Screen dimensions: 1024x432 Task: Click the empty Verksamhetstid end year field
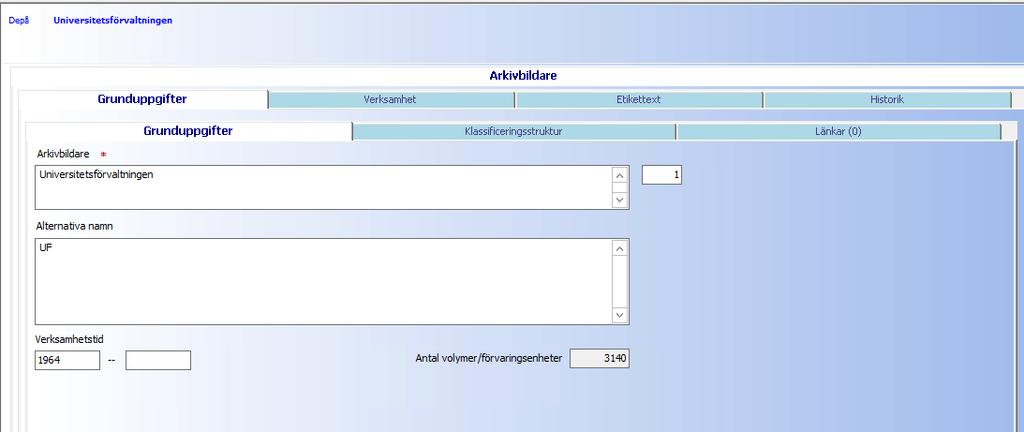point(158,360)
